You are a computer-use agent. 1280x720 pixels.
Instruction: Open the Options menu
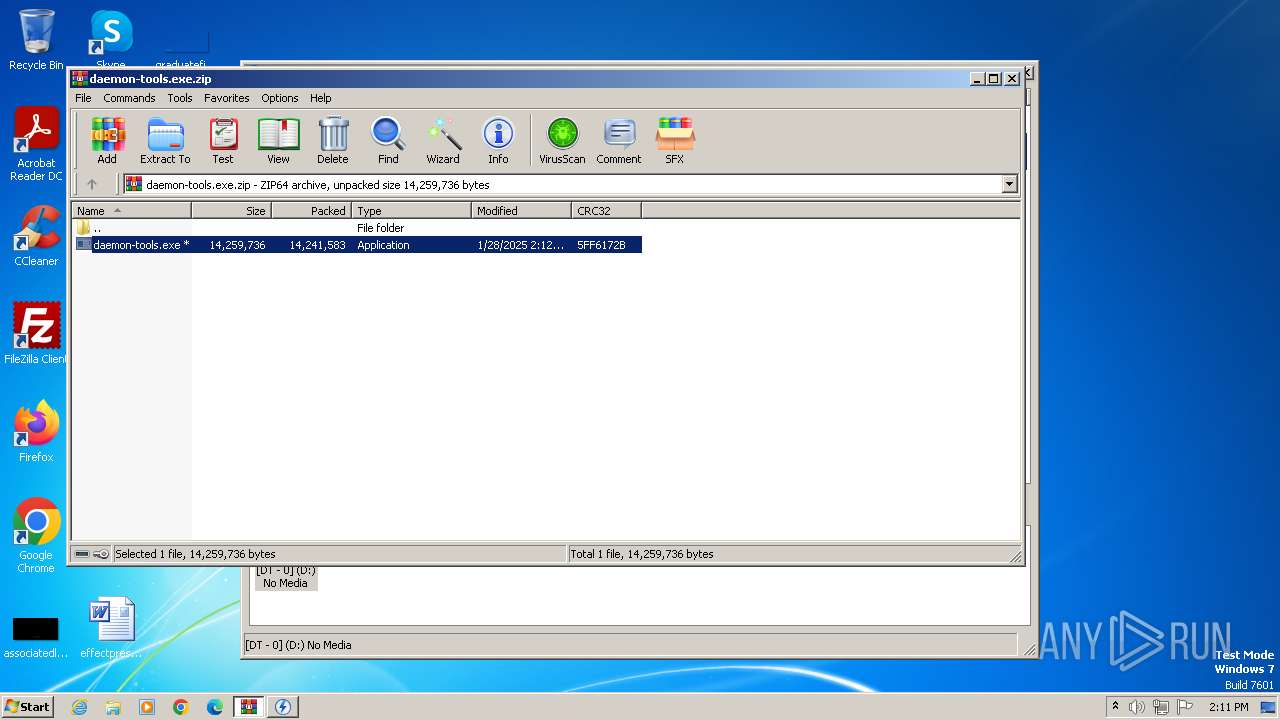point(280,98)
